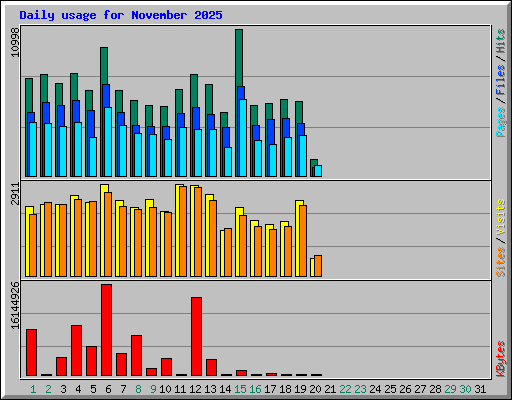512x400 pixels.
Task: Click day label 25 on the axis
Action: tap(390, 389)
